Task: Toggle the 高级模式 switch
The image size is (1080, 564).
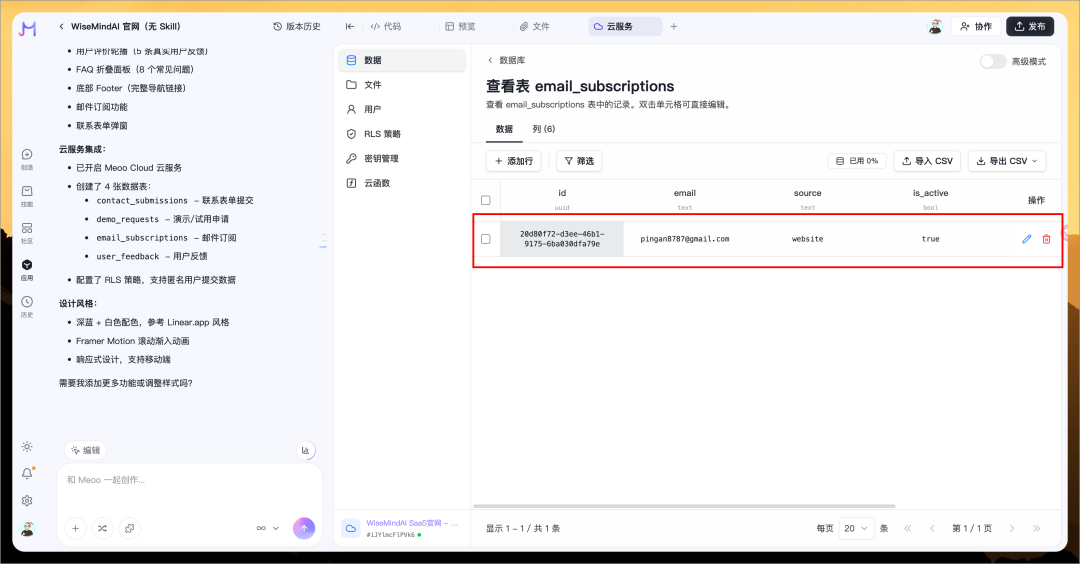Action: click(x=993, y=61)
